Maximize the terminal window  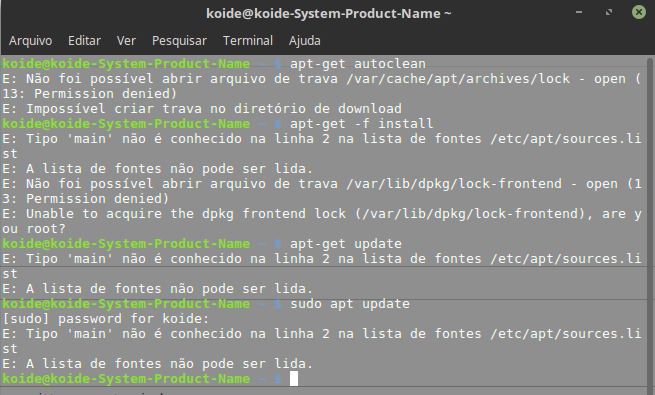[x=609, y=13]
